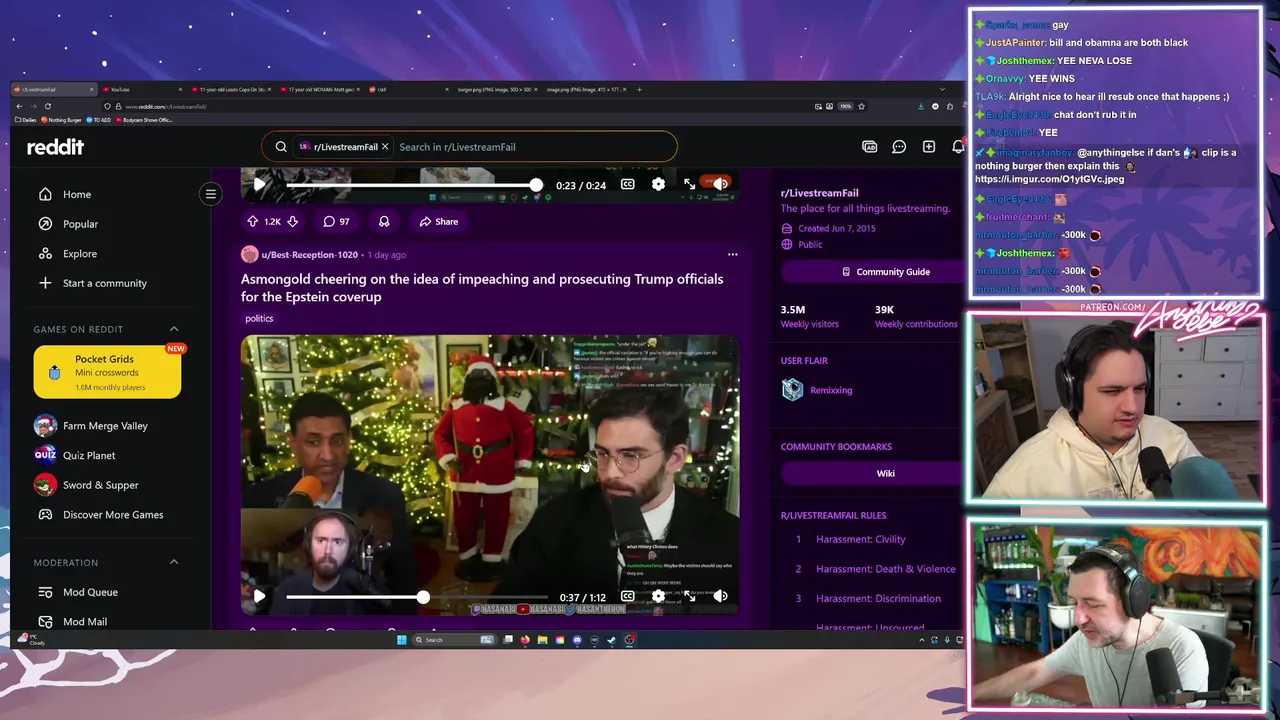Mute the Asmongold video volume
Screen dimensions: 1280x720
click(x=720, y=597)
